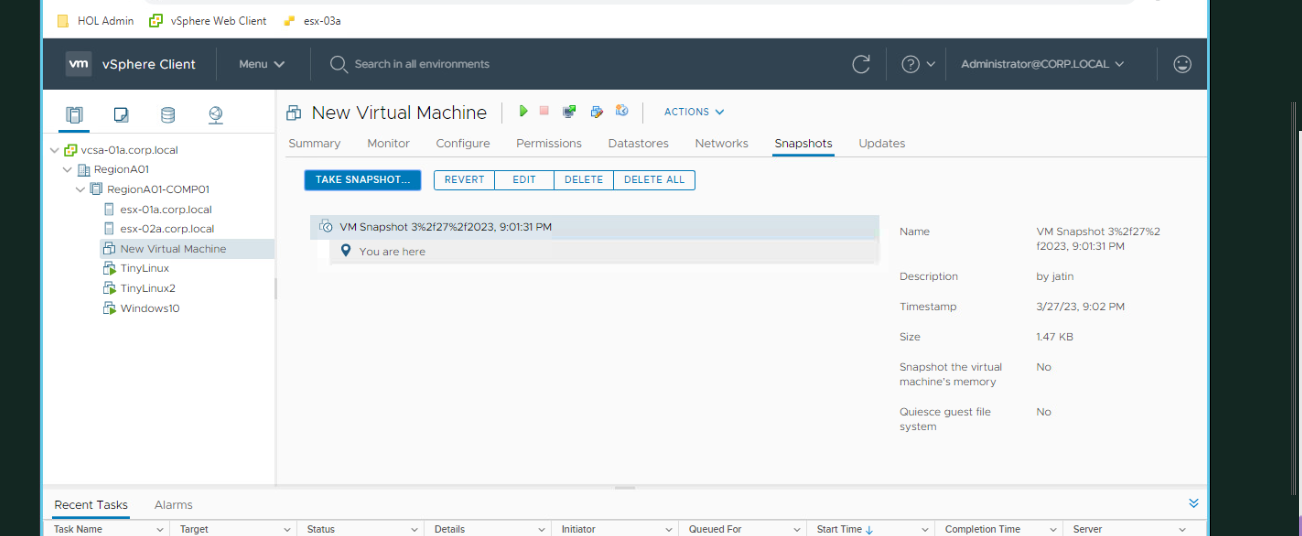This screenshot has height=536, width=1302.
Task: Click the vmware logo
Action: (79, 63)
